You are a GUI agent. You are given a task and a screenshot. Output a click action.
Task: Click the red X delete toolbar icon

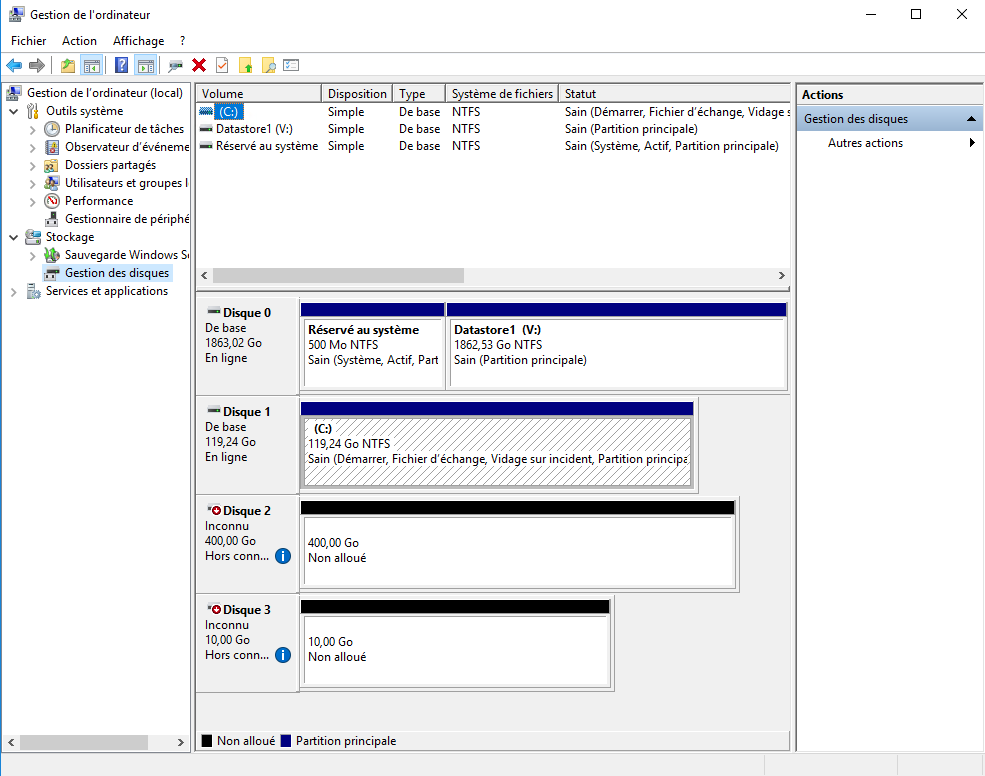pyautogui.click(x=198, y=65)
